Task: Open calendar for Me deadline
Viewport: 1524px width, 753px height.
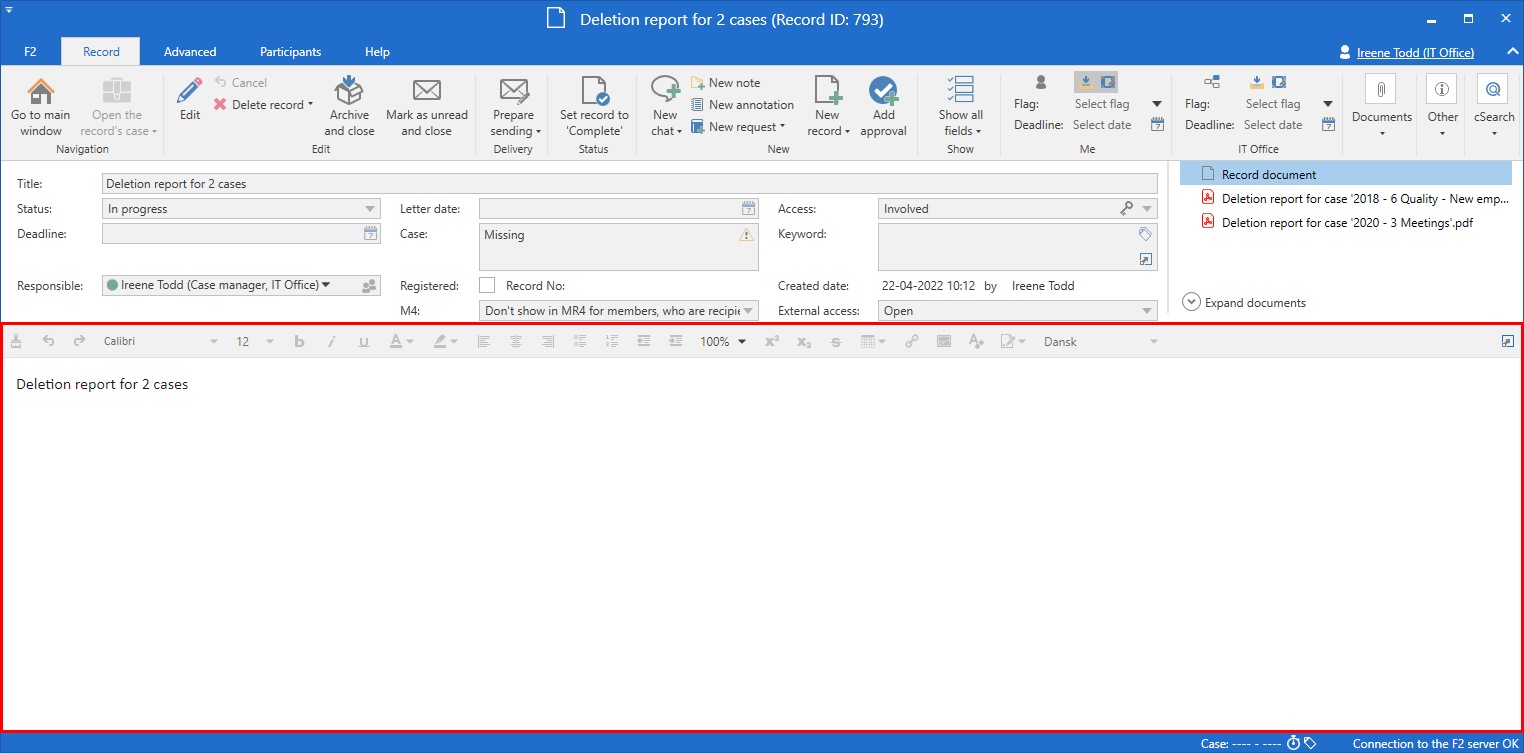Action: click(1157, 125)
